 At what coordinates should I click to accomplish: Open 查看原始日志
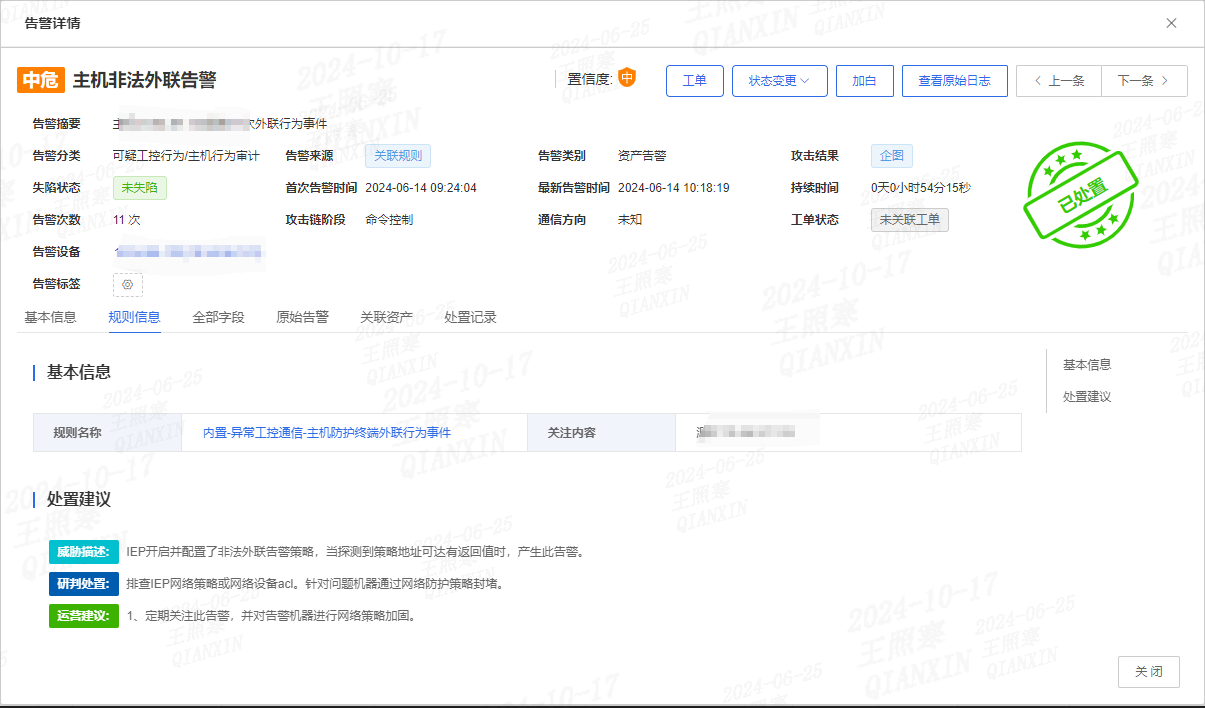coord(955,81)
